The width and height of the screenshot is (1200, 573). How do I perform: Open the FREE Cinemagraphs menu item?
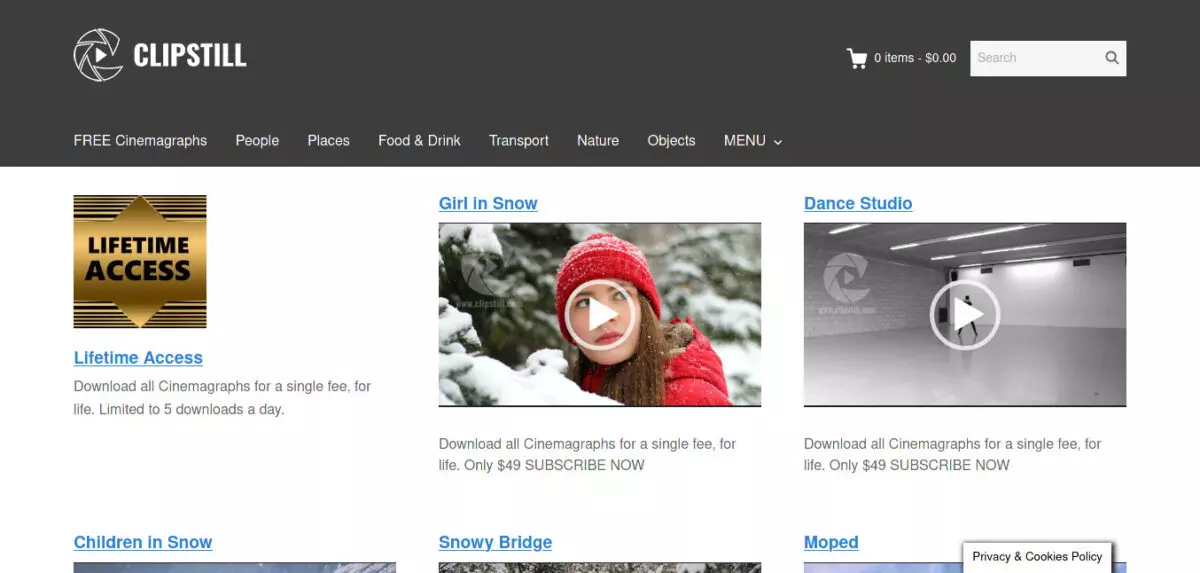140,141
